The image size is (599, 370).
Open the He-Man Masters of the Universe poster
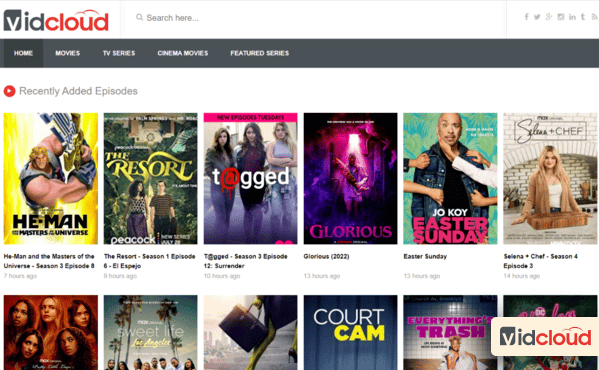click(51, 178)
